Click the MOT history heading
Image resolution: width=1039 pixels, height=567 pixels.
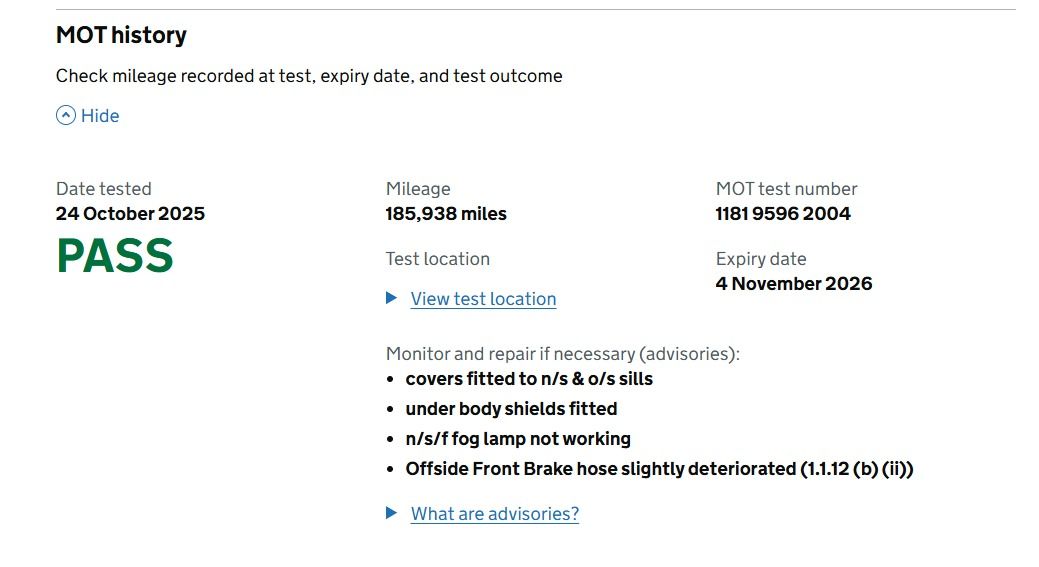[121, 35]
